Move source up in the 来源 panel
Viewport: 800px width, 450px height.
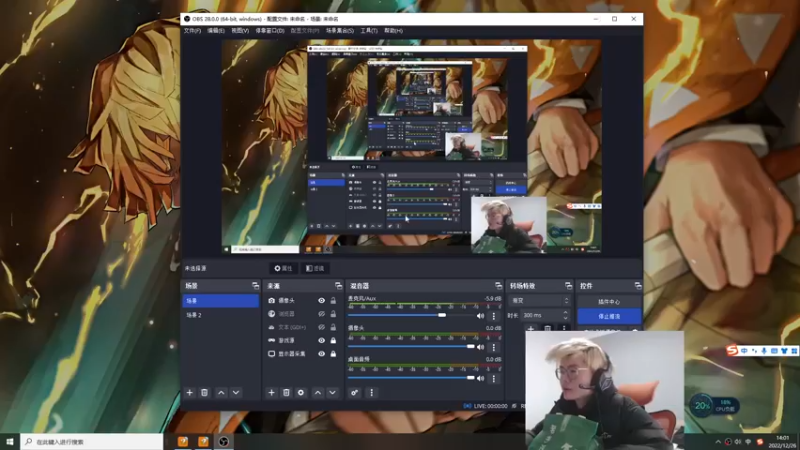tap(318, 392)
